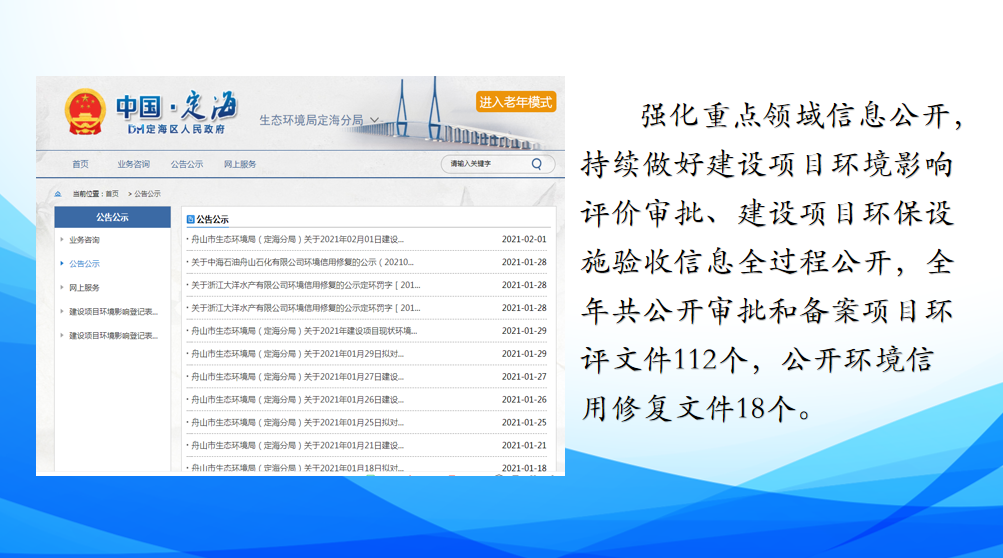1003x558 pixels.
Task: Click the 首页 breadcrumb link
Action: coord(112,194)
